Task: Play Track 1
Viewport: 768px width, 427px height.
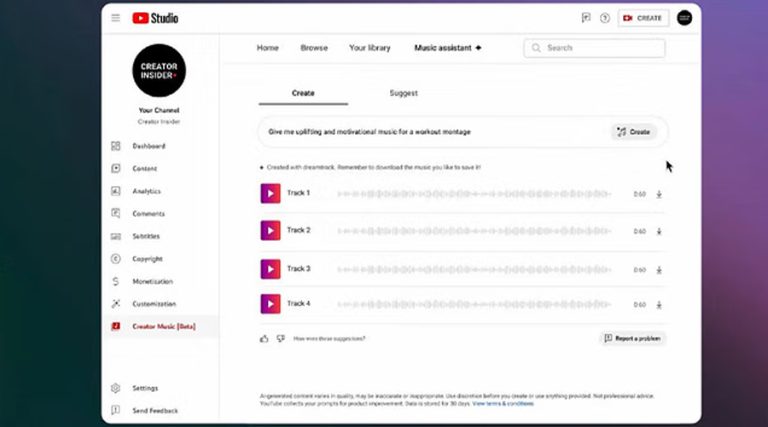Action: coord(270,193)
